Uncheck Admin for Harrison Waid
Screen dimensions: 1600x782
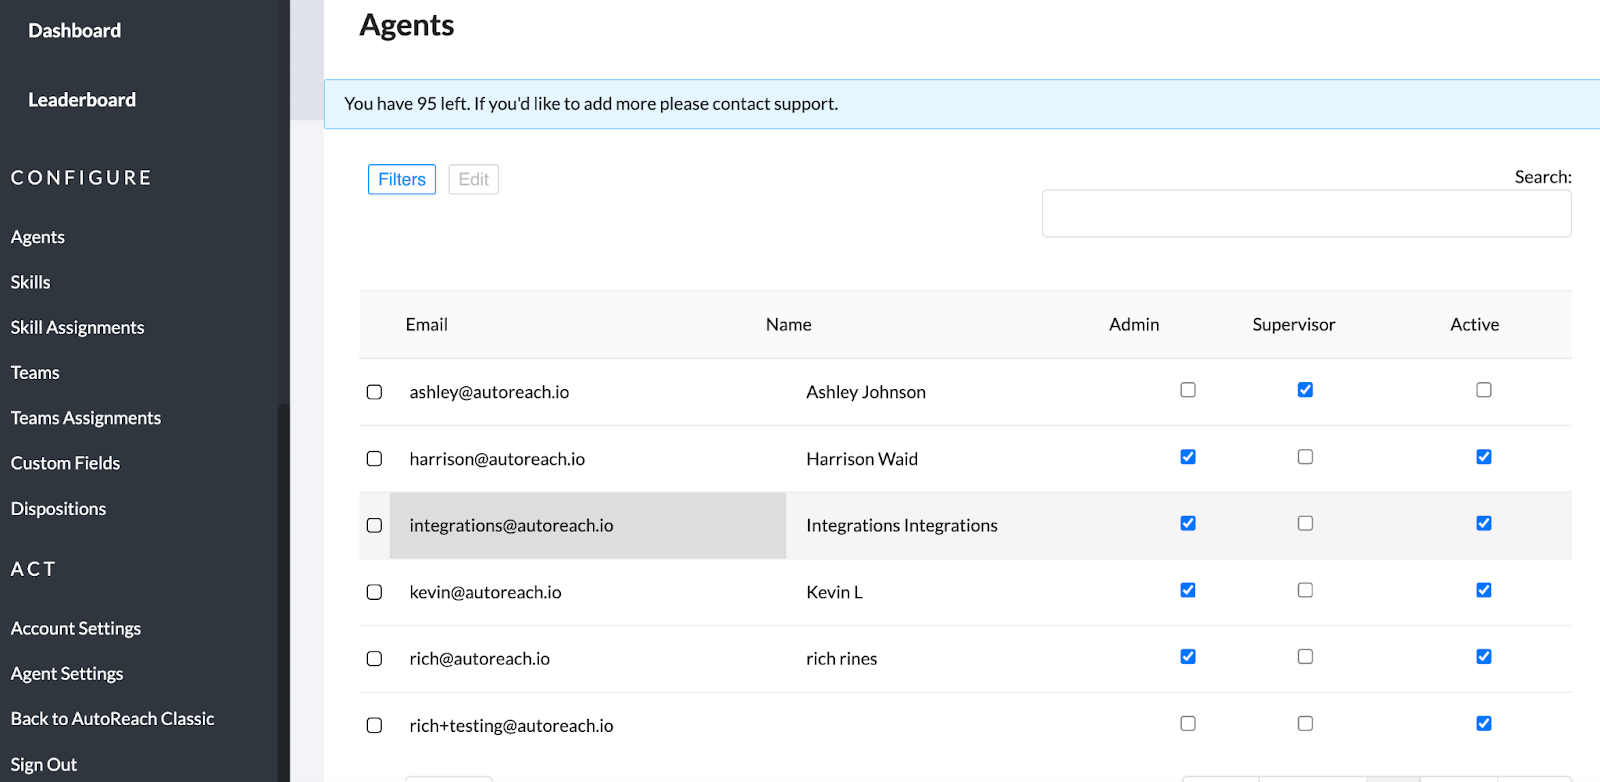(1188, 457)
